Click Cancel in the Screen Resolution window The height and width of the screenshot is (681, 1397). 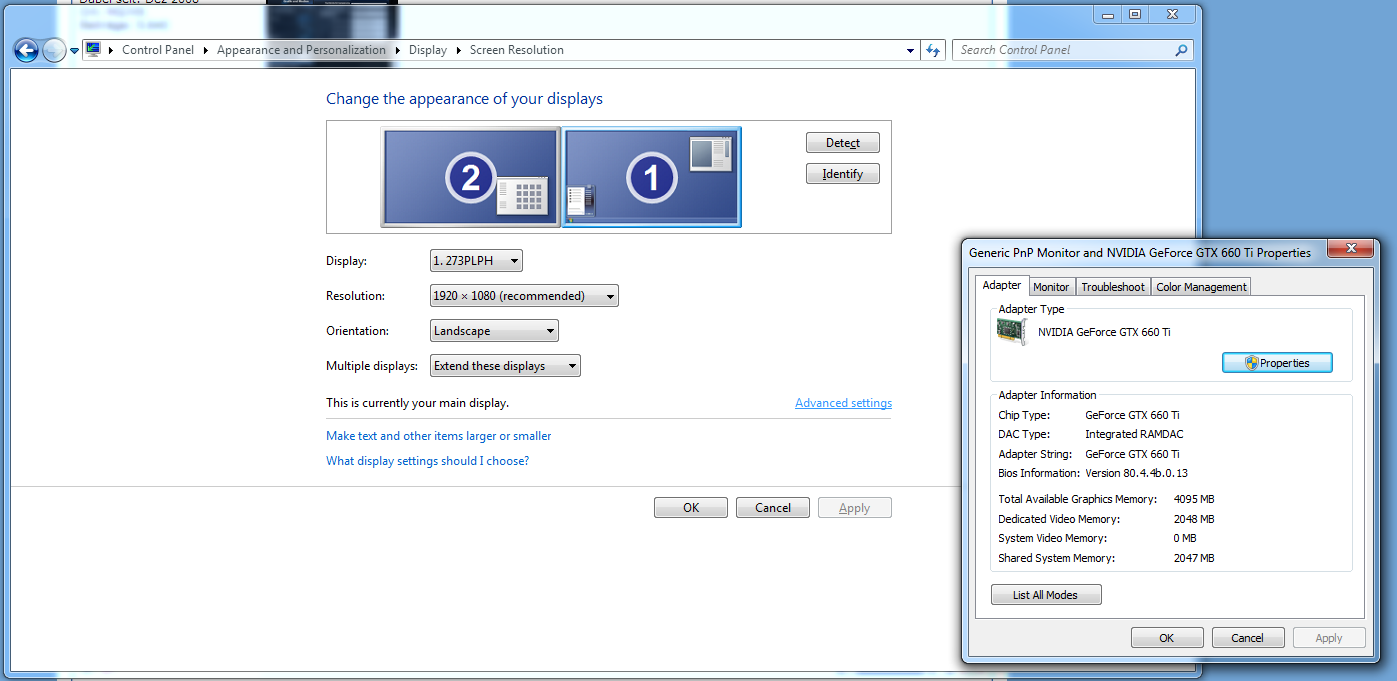coord(773,508)
